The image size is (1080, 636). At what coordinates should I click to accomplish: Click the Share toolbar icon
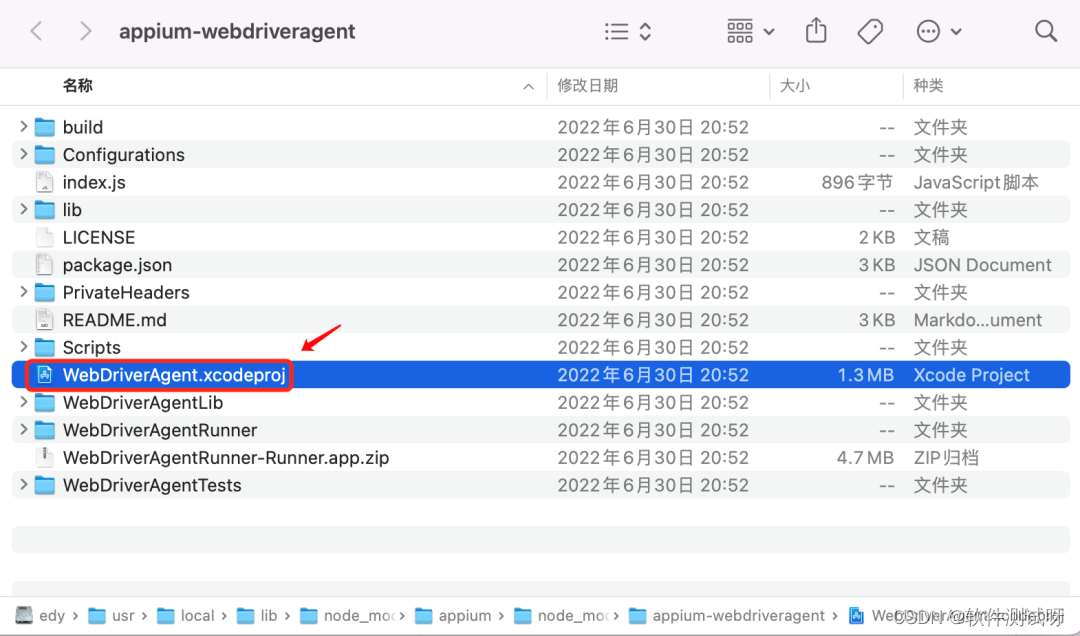[816, 30]
